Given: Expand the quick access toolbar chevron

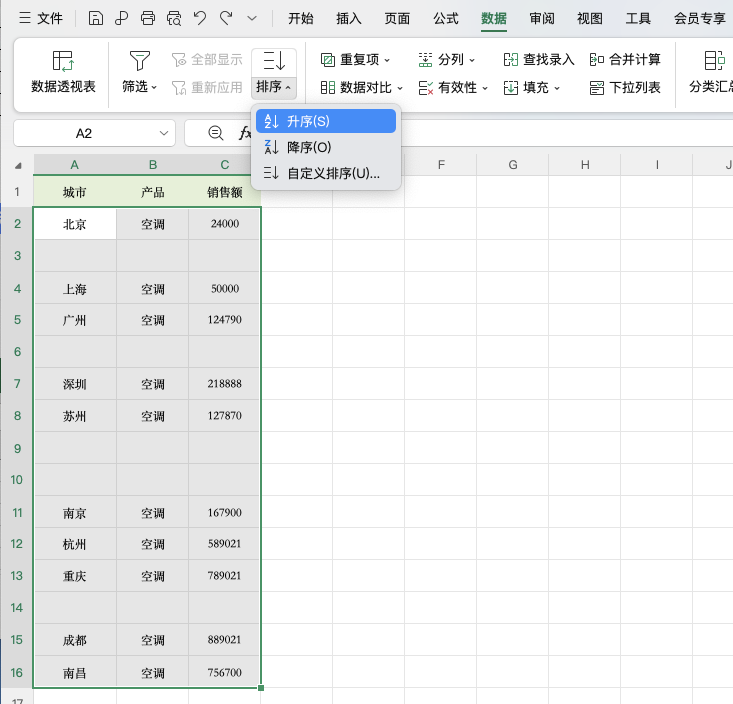Looking at the screenshot, I should (x=252, y=19).
